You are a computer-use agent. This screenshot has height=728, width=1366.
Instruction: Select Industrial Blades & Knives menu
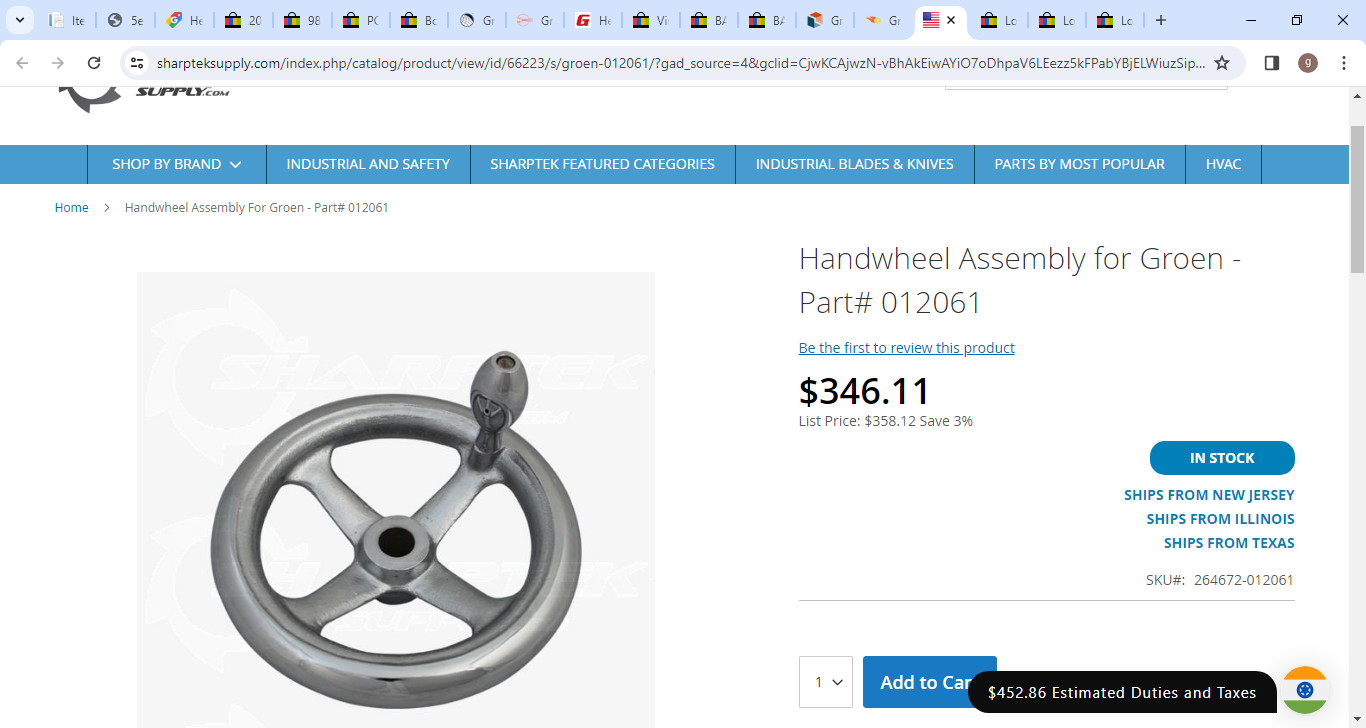pos(855,164)
